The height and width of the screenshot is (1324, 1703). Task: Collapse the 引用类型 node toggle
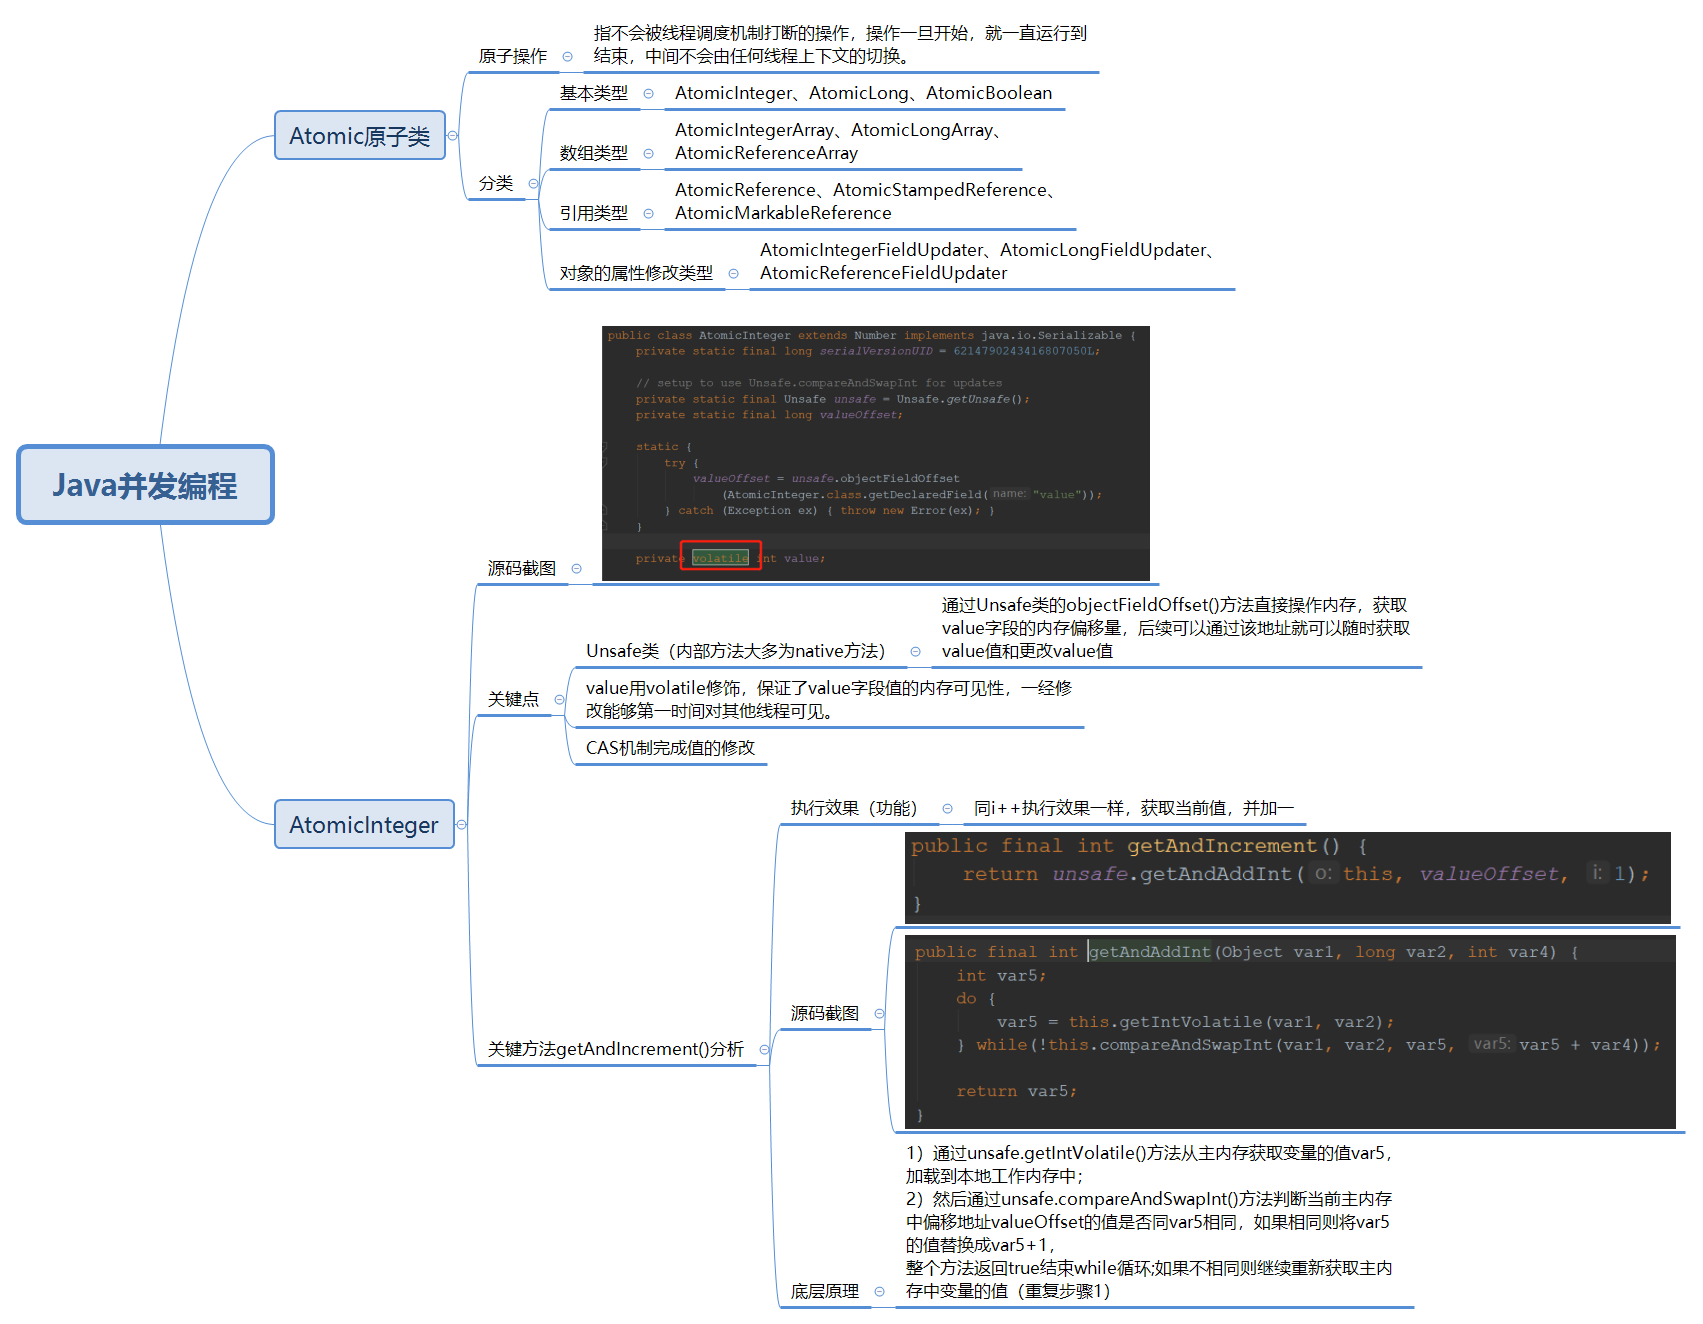tap(649, 214)
